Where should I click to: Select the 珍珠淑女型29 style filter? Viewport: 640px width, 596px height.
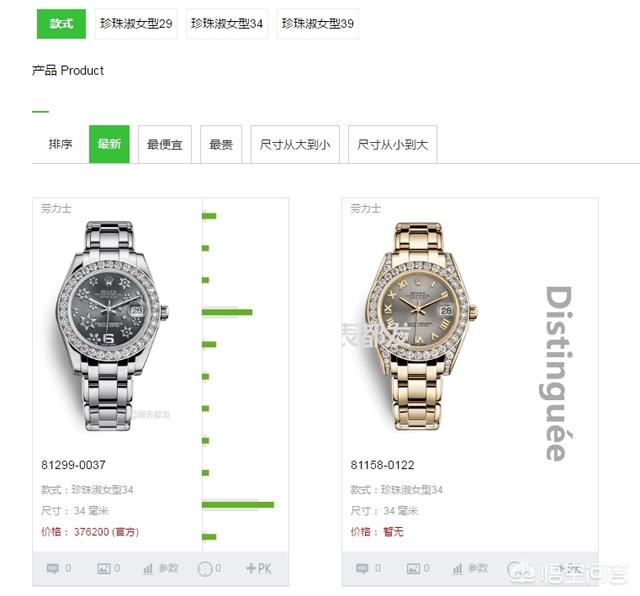coord(136,24)
